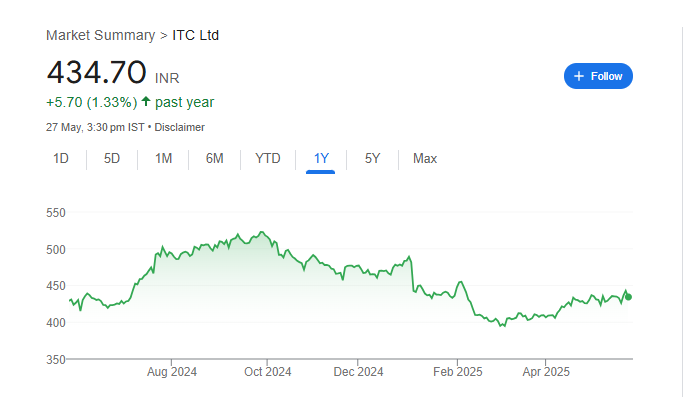
Task: Click the Feb 2025 axis label
Action: (457, 372)
